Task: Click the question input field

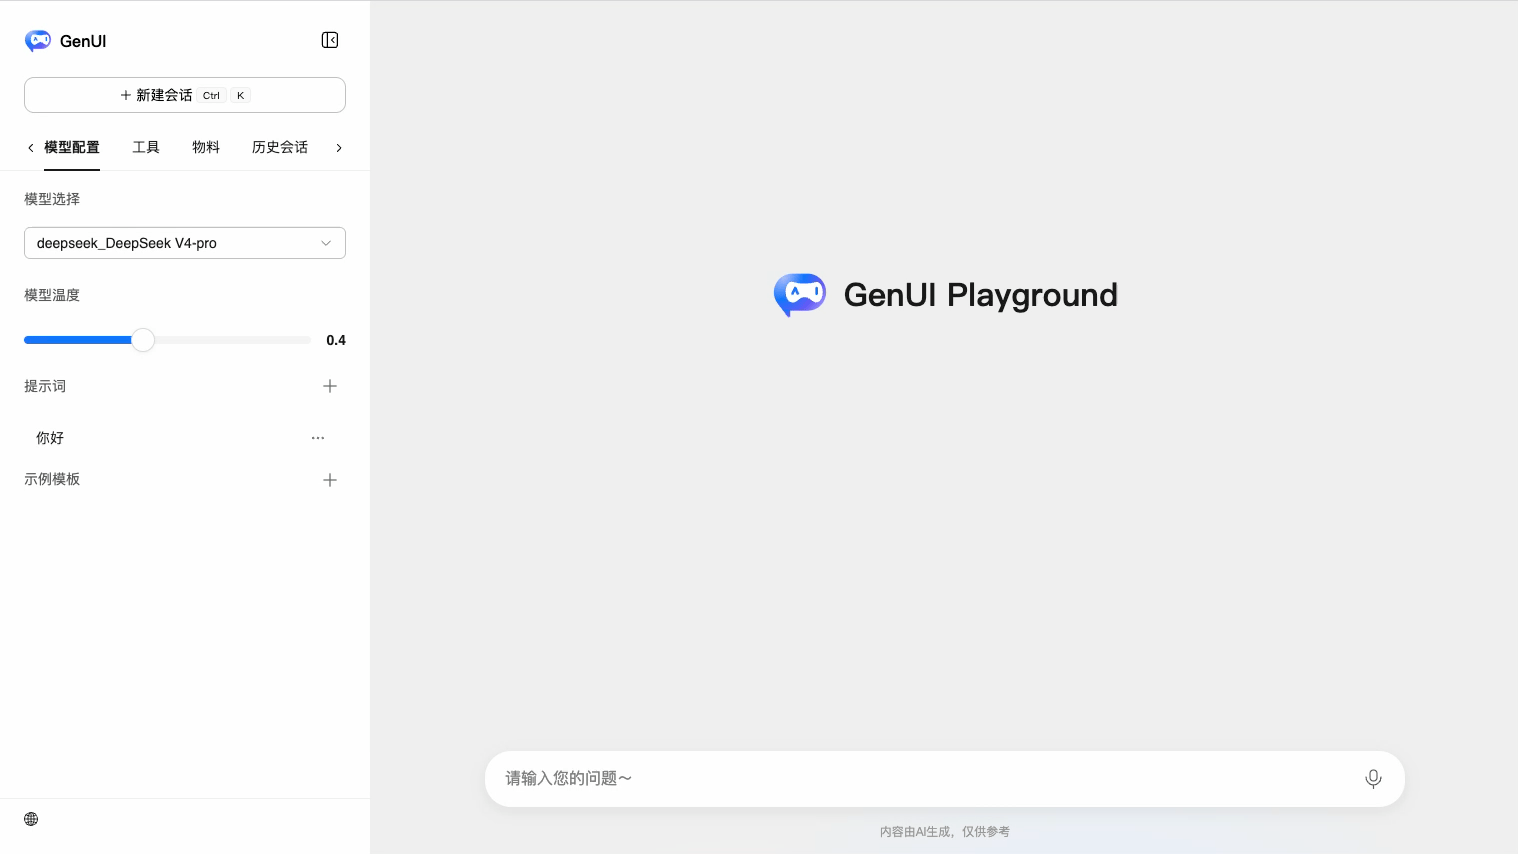Action: [945, 779]
